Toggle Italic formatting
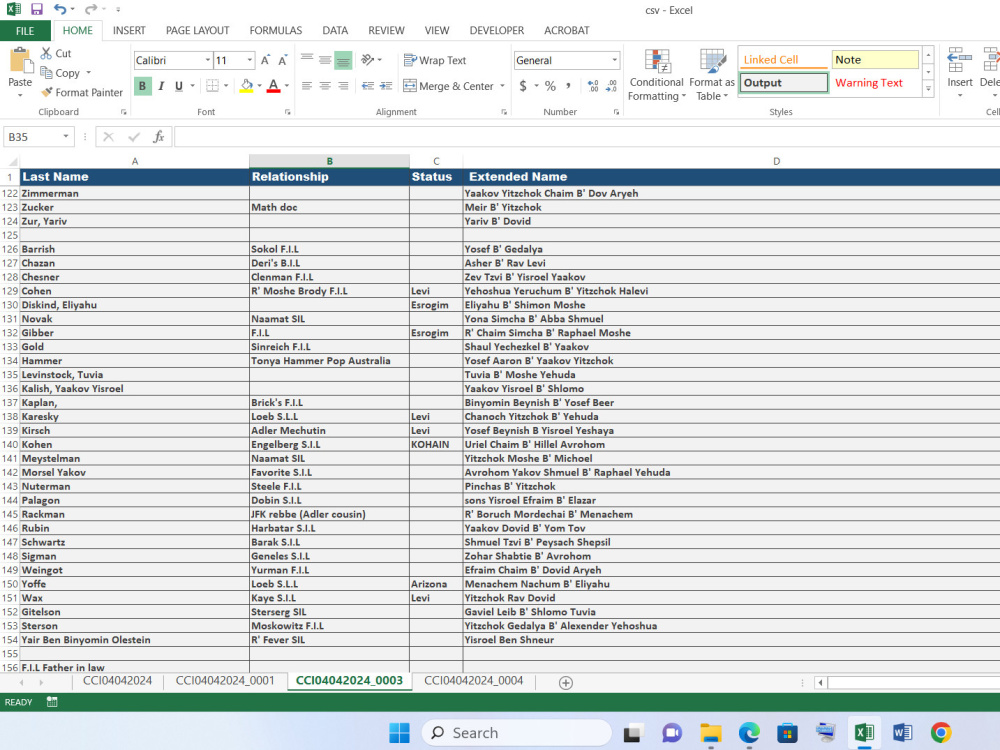 click(161, 85)
